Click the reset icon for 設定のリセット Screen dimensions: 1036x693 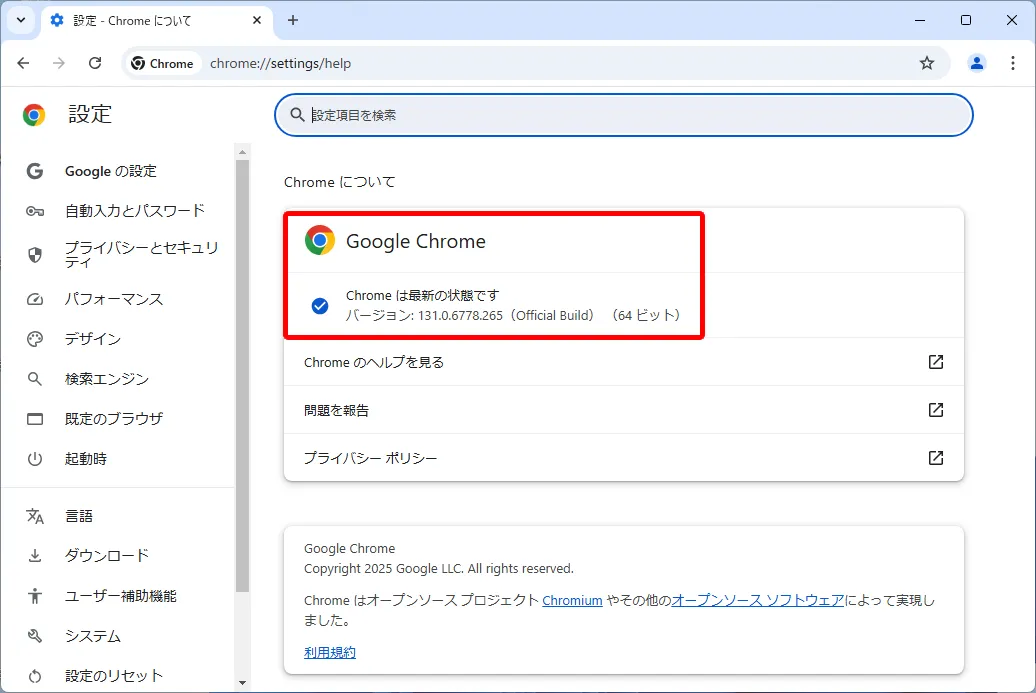click(x=35, y=676)
